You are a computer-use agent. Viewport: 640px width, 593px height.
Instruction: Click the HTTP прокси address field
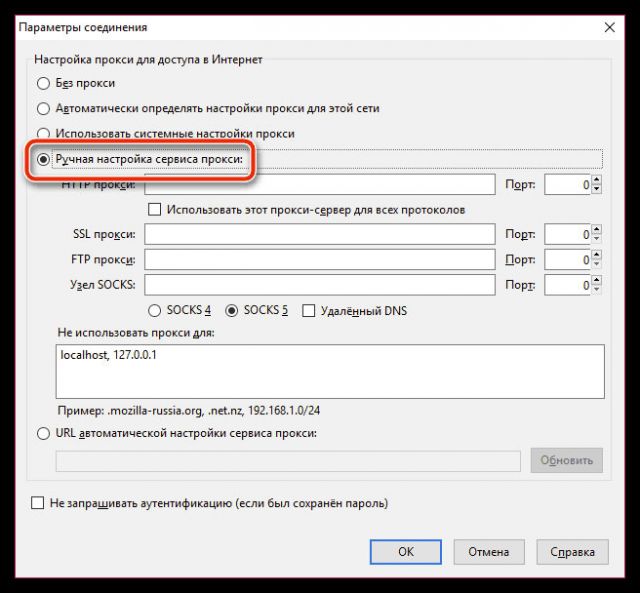320,184
